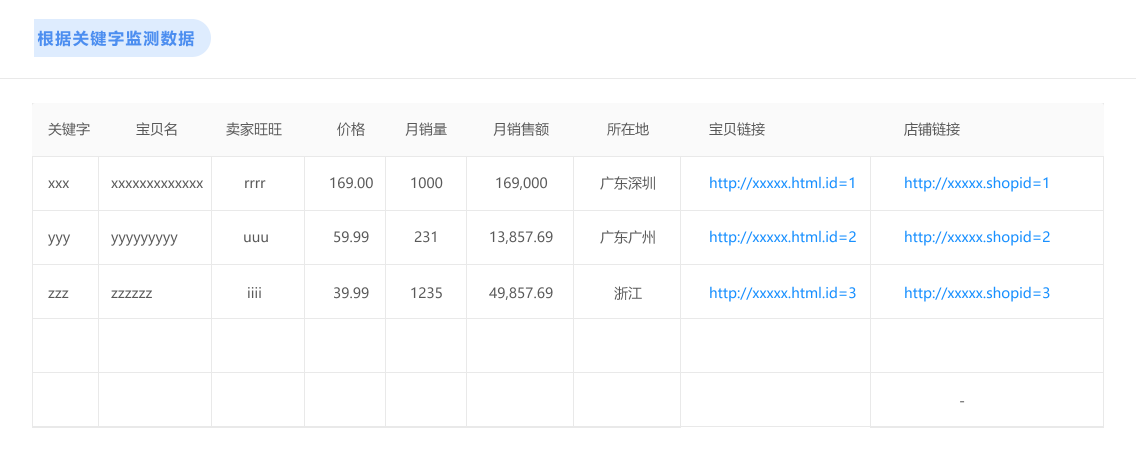
Task: Select monthly sales cell 1235
Action: coord(426,293)
